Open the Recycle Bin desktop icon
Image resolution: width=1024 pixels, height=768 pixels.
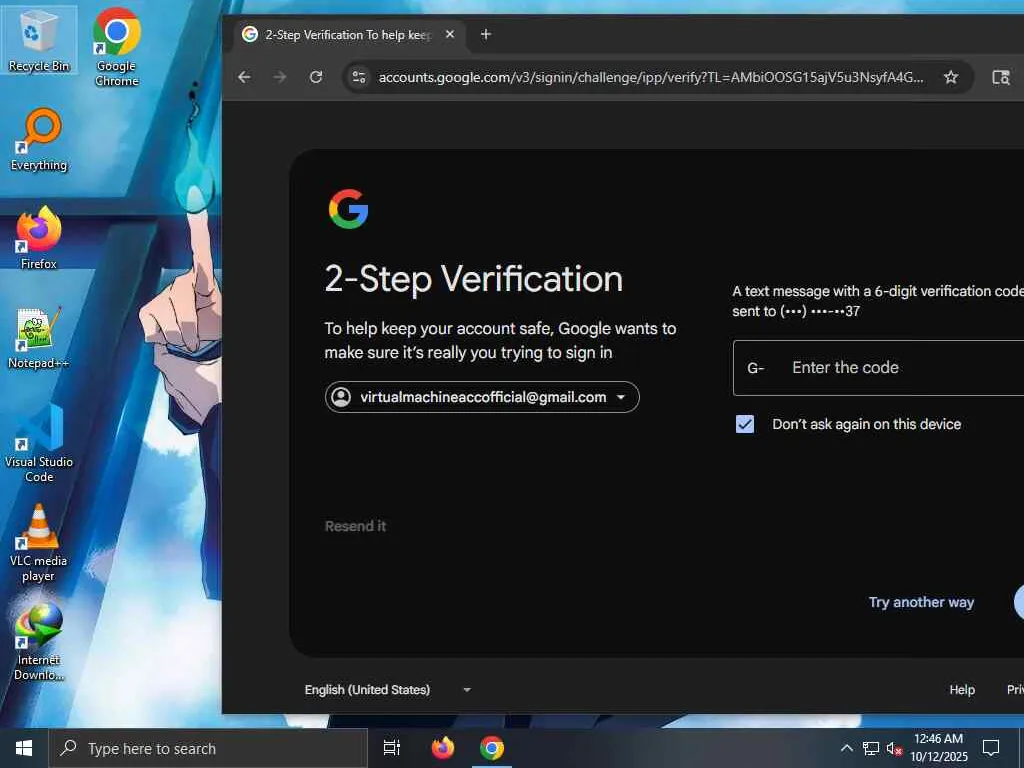click(x=39, y=41)
